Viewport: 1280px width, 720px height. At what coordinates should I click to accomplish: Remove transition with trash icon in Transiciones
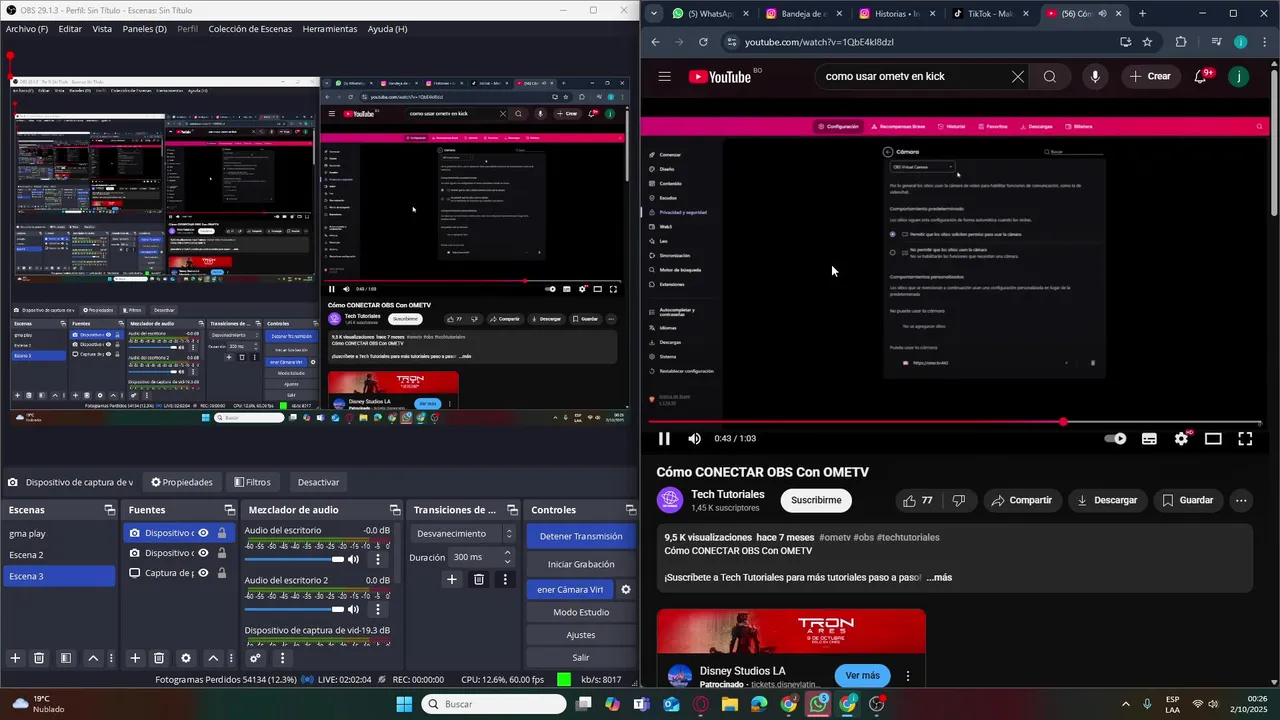click(478, 579)
